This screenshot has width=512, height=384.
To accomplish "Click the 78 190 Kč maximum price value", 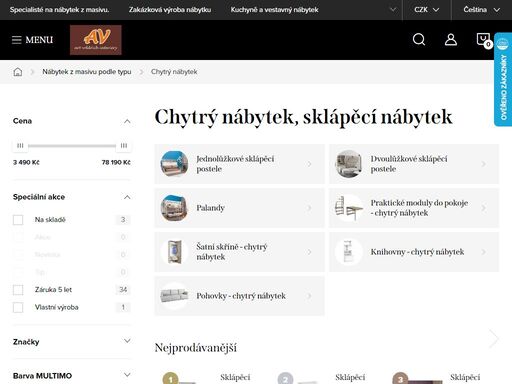I will pyautogui.click(x=116, y=162).
